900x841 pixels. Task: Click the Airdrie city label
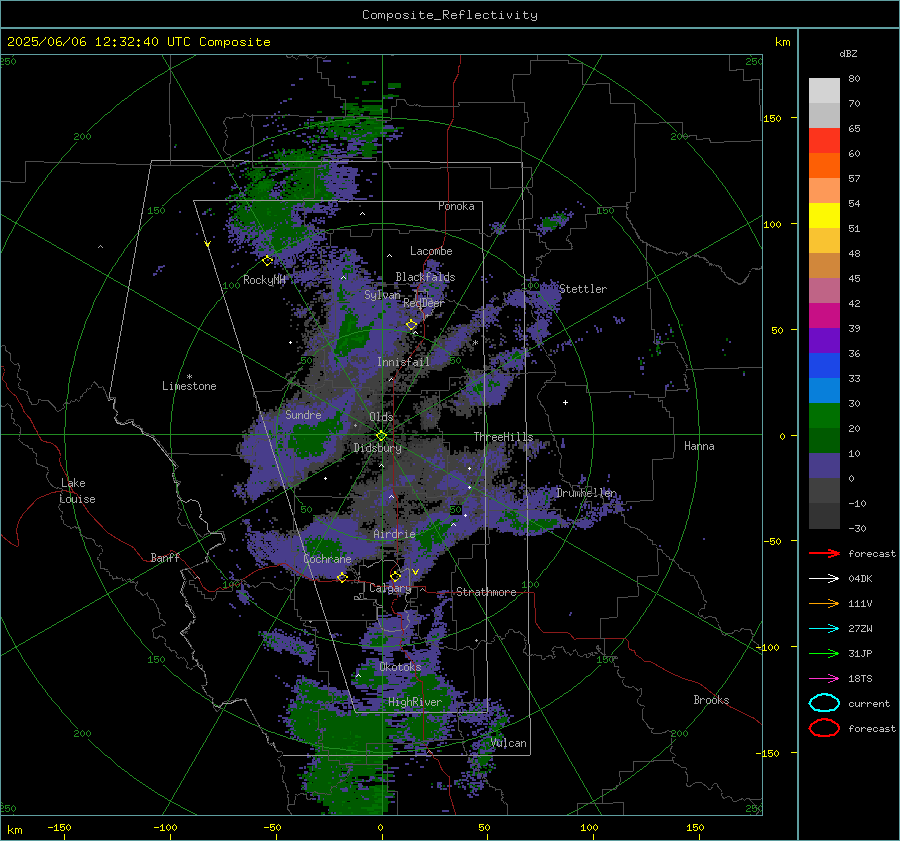394,534
